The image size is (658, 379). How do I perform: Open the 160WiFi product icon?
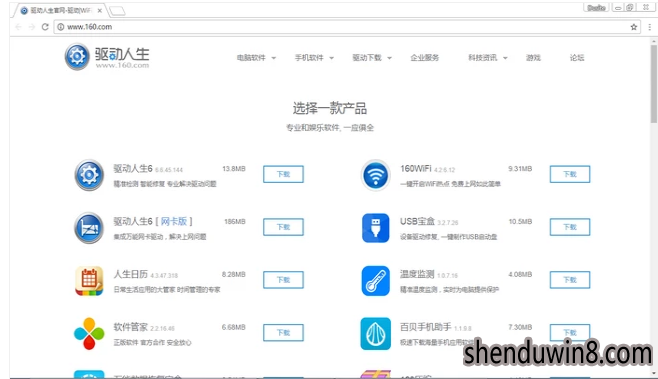pyautogui.click(x=376, y=175)
